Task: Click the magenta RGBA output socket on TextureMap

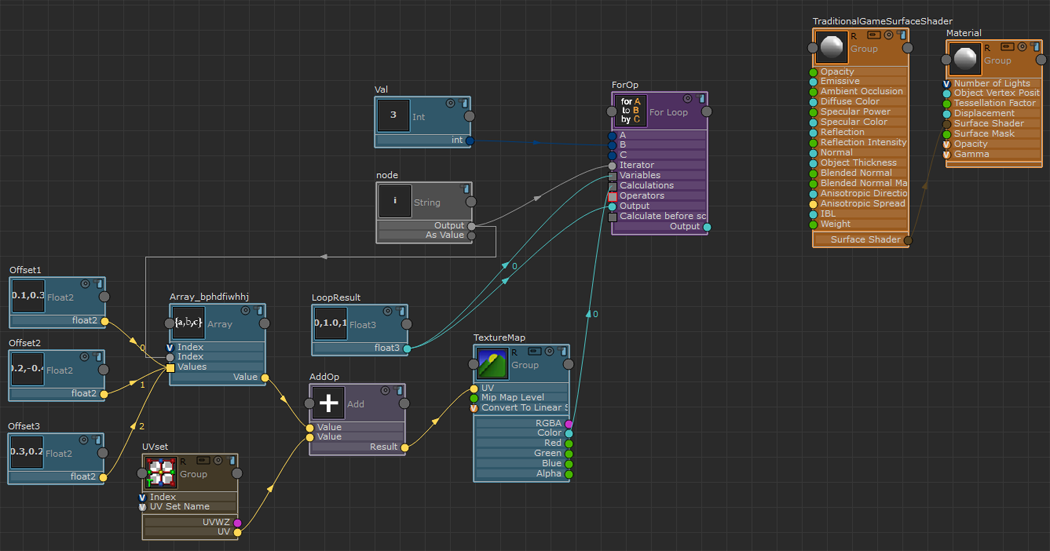Action: 569,424
